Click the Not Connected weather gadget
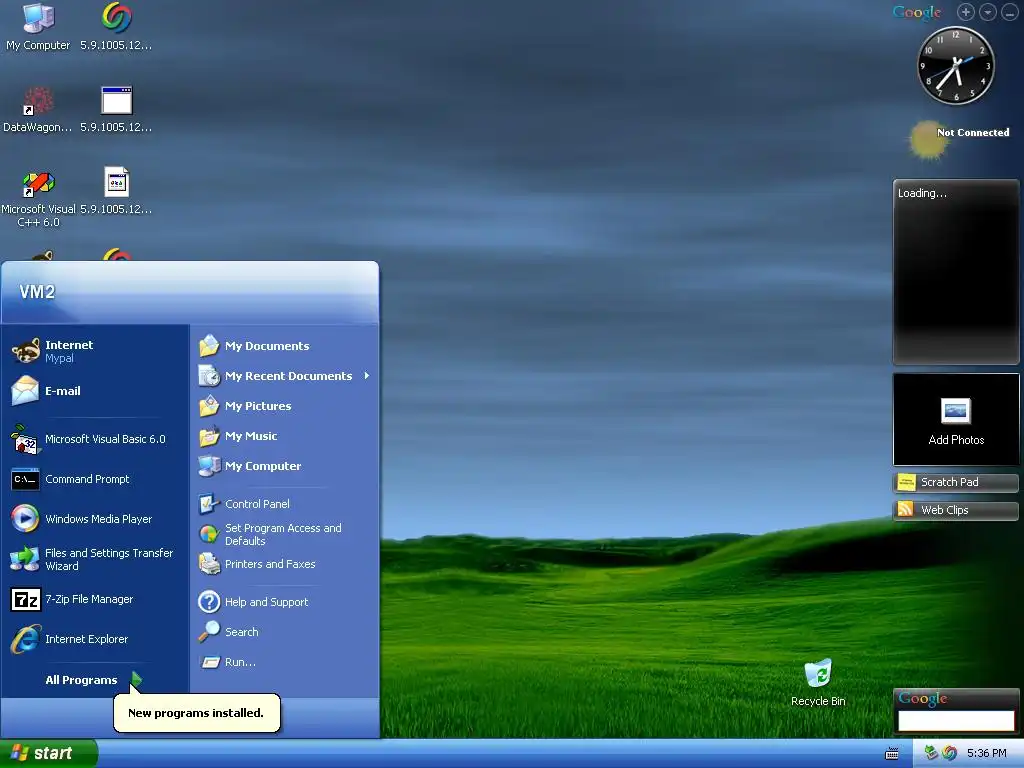 pyautogui.click(x=960, y=138)
